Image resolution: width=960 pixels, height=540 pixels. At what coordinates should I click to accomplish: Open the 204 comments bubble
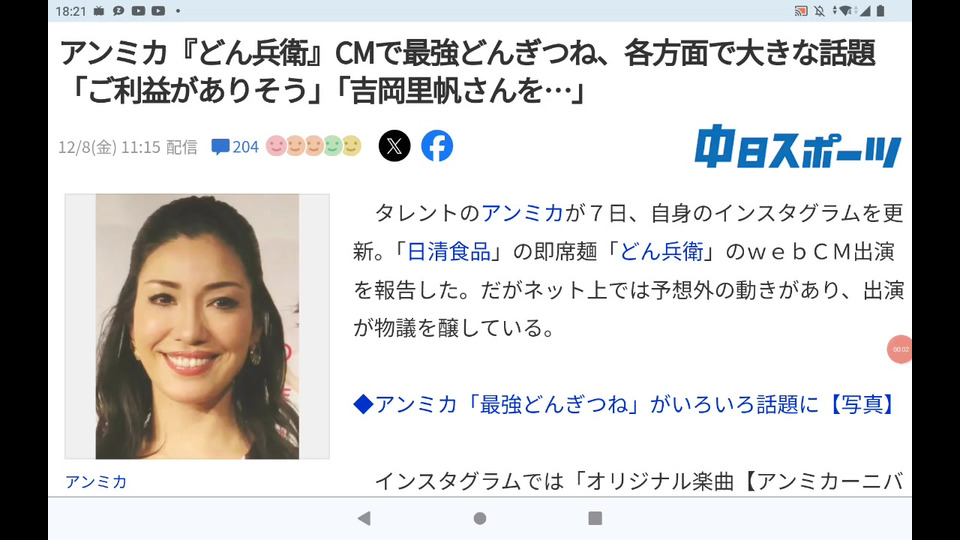click(x=235, y=147)
